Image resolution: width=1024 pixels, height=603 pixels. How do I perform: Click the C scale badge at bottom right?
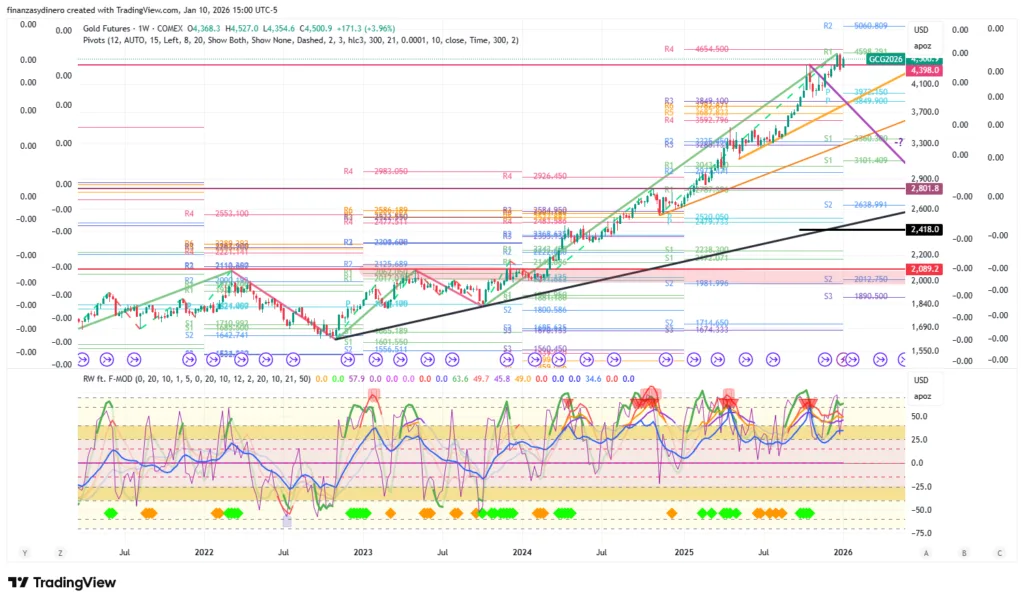(x=998, y=552)
